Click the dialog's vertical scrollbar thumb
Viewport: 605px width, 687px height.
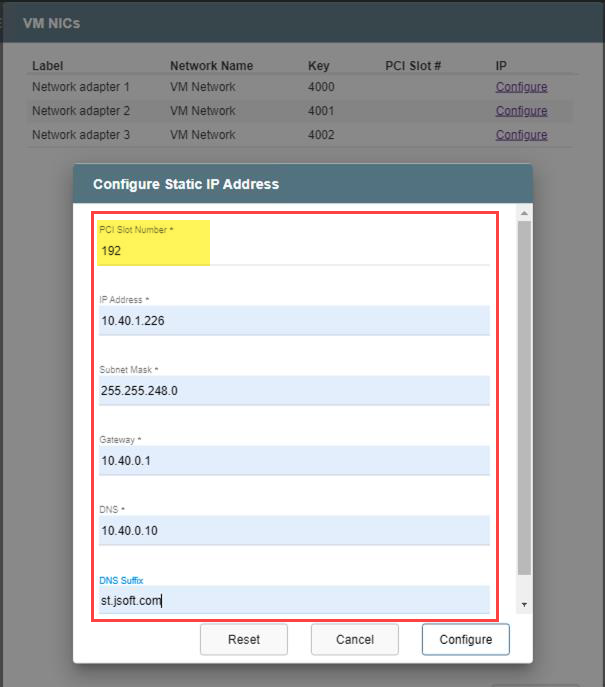click(524, 400)
